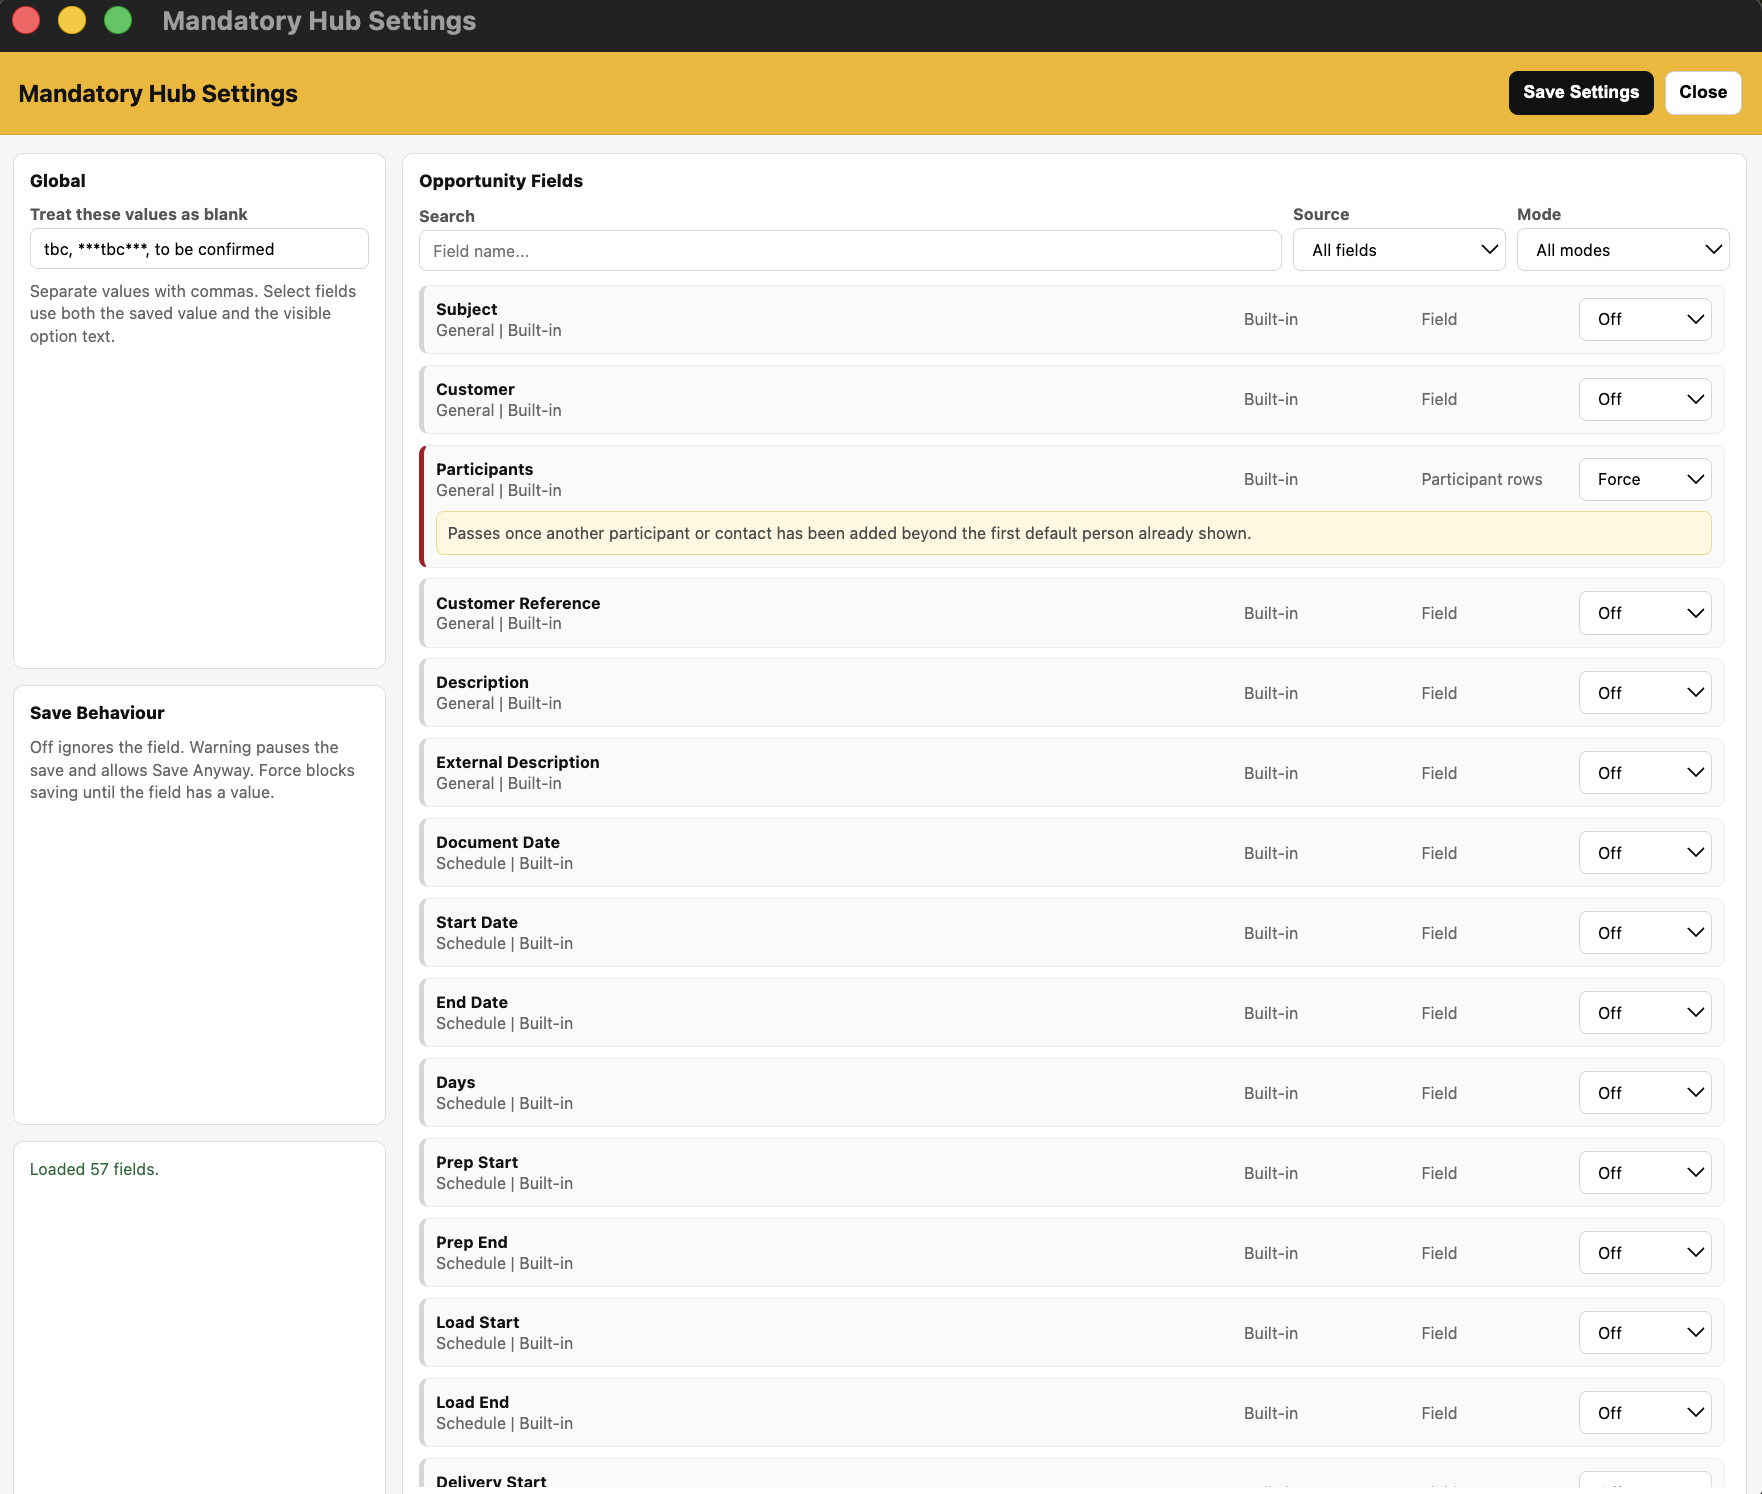Open mode dropdown for End Date
This screenshot has height=1494, width=1762.
pyautogui.click(x=1645, y=1013)
